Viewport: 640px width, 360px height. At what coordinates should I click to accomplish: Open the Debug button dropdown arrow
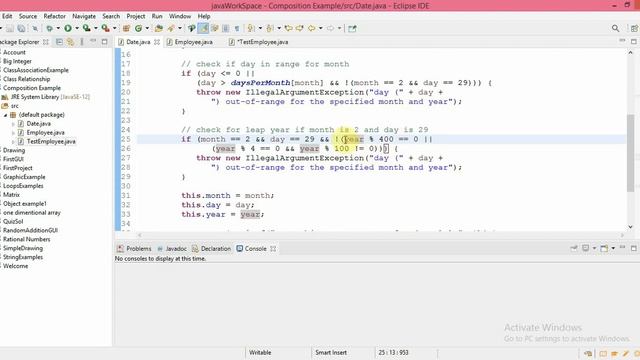point(58,28)
